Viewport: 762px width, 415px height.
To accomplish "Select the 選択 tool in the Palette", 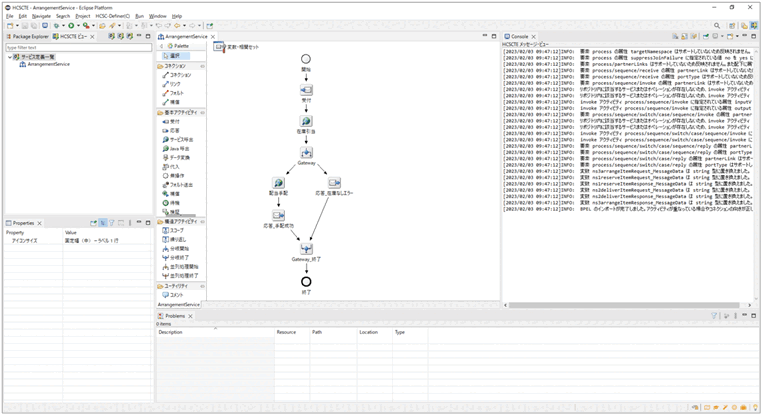I will point(175,55).
